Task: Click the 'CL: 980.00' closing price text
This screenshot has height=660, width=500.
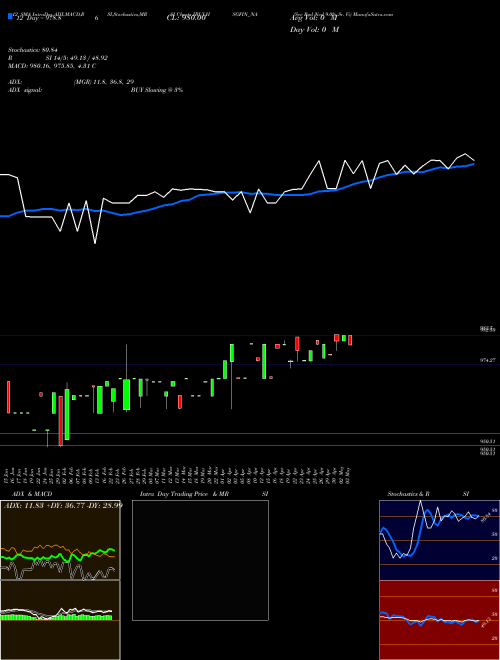Action: pos(186,18)
